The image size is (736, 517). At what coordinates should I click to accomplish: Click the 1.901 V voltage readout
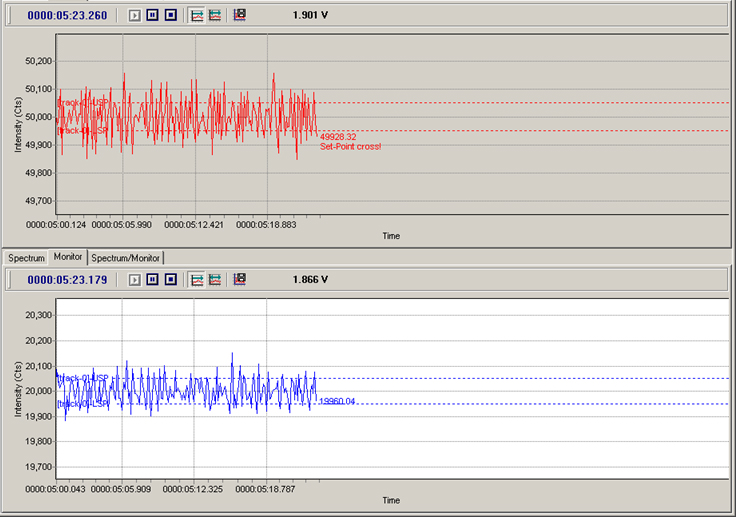coord(310,15)
